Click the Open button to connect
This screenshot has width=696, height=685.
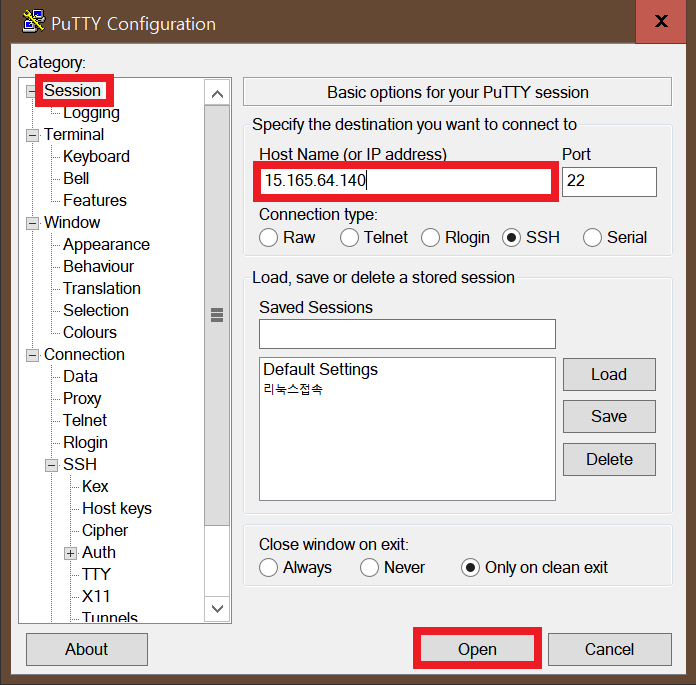477,649
